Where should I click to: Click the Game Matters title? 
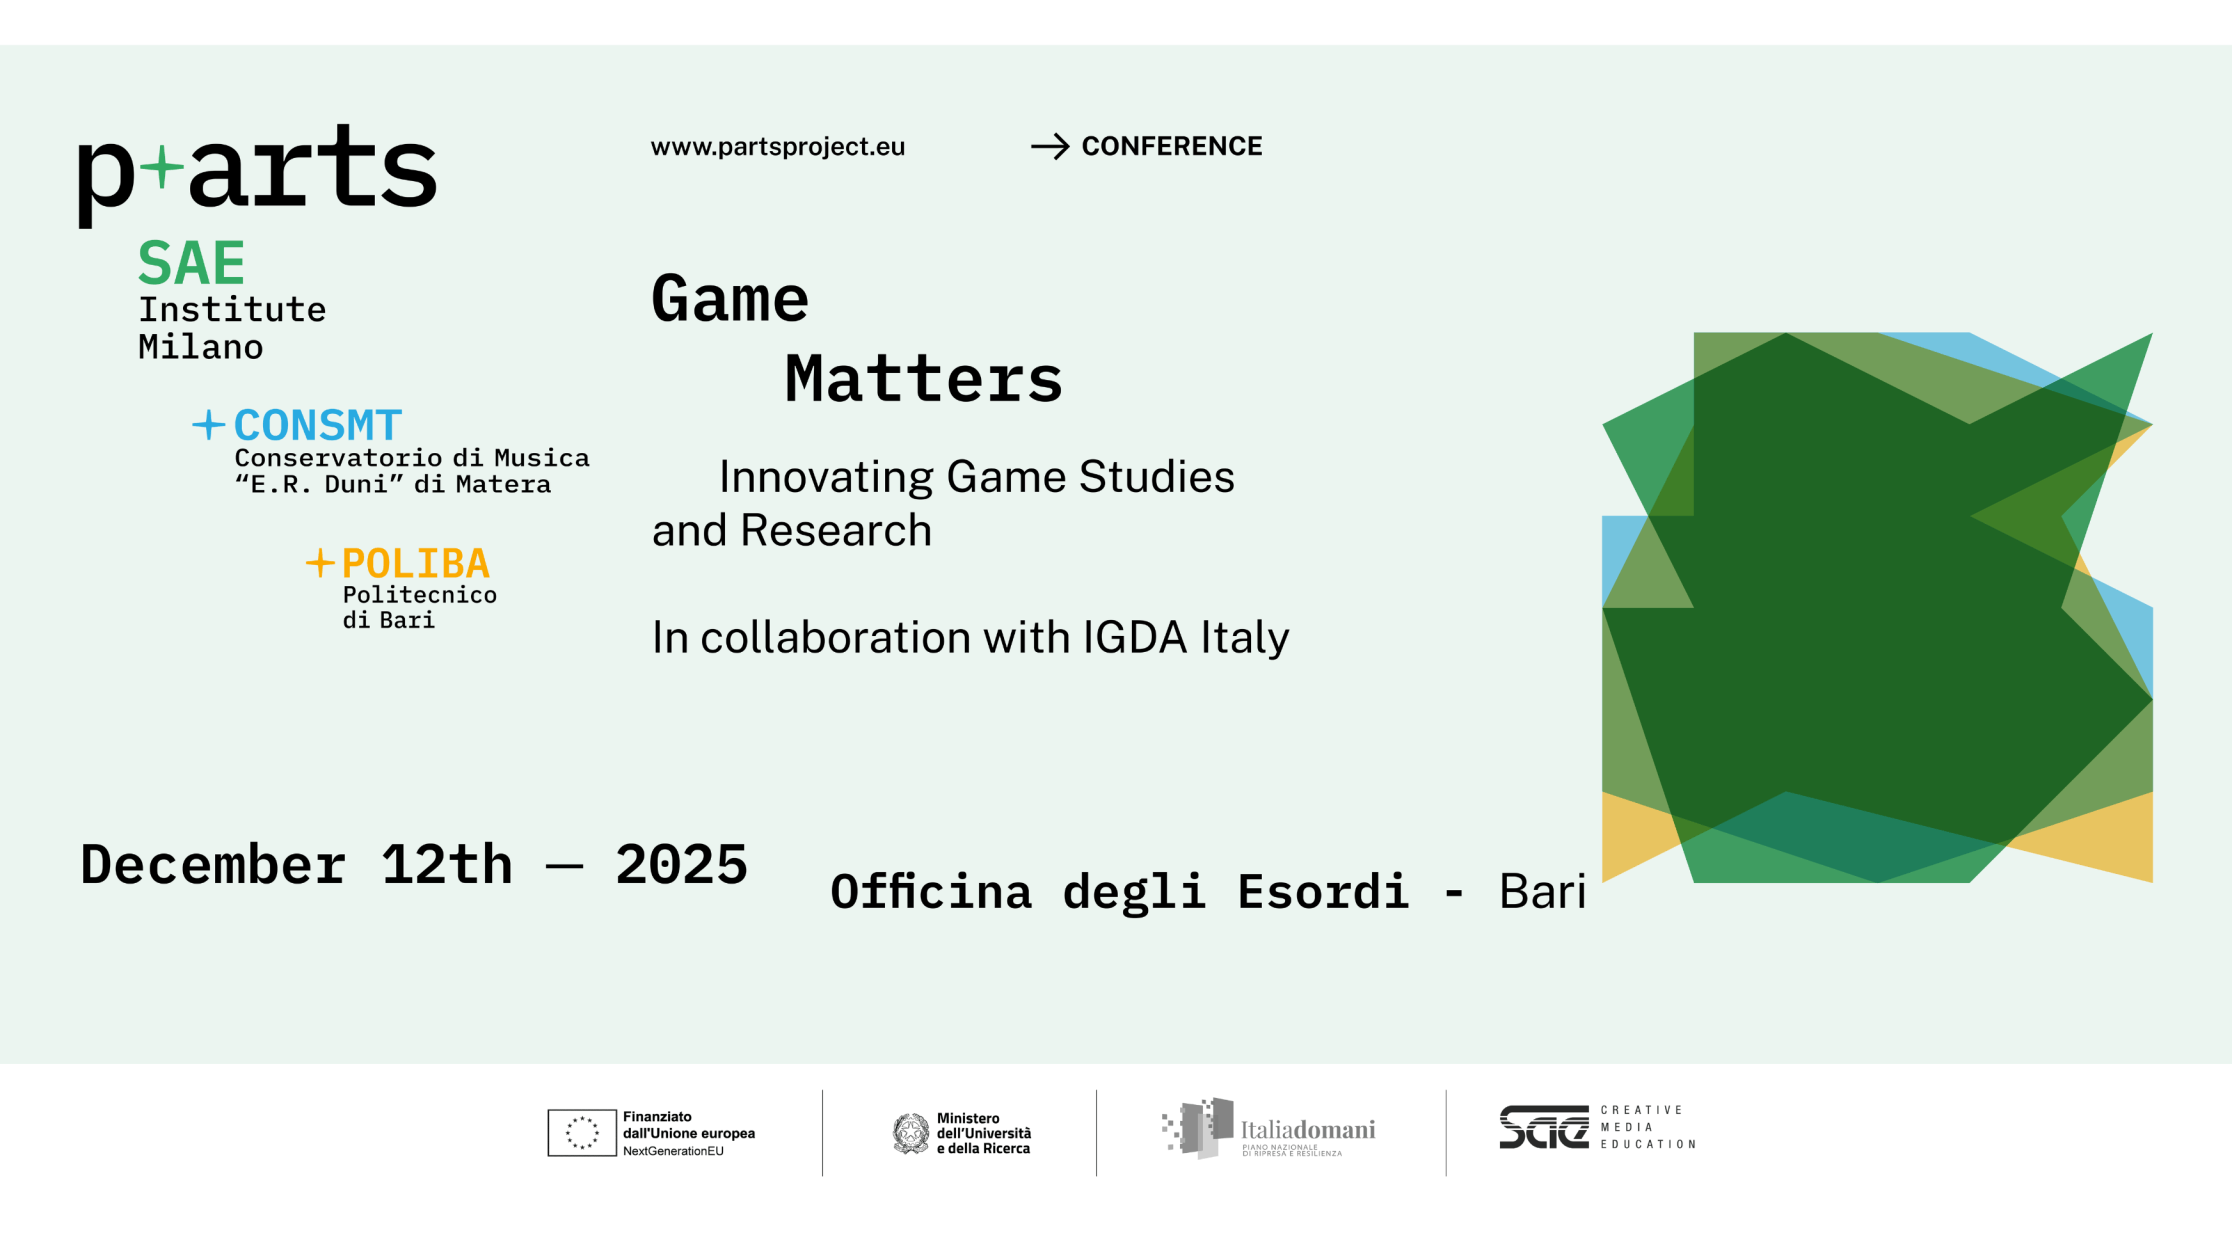[856, 340]
